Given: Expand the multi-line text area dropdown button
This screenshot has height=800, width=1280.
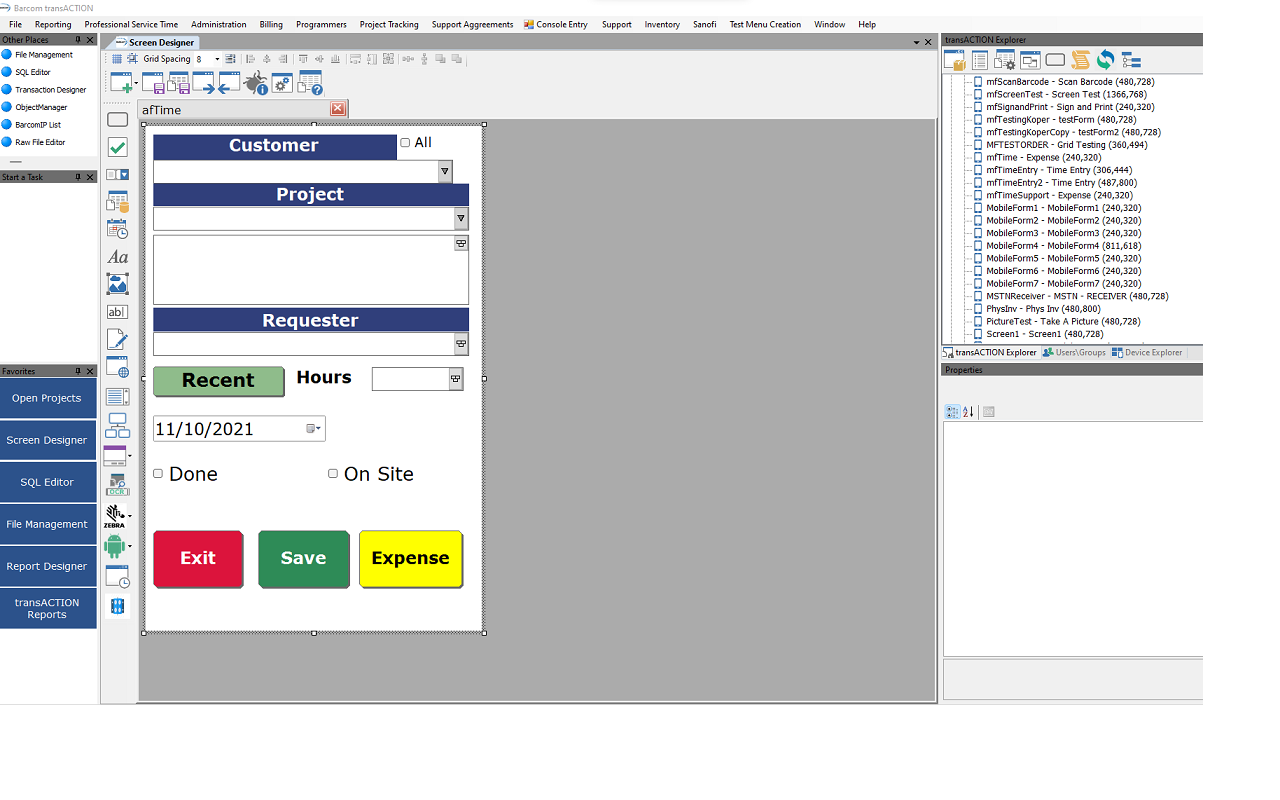Looking at the screenshot, I should [461, 244].
